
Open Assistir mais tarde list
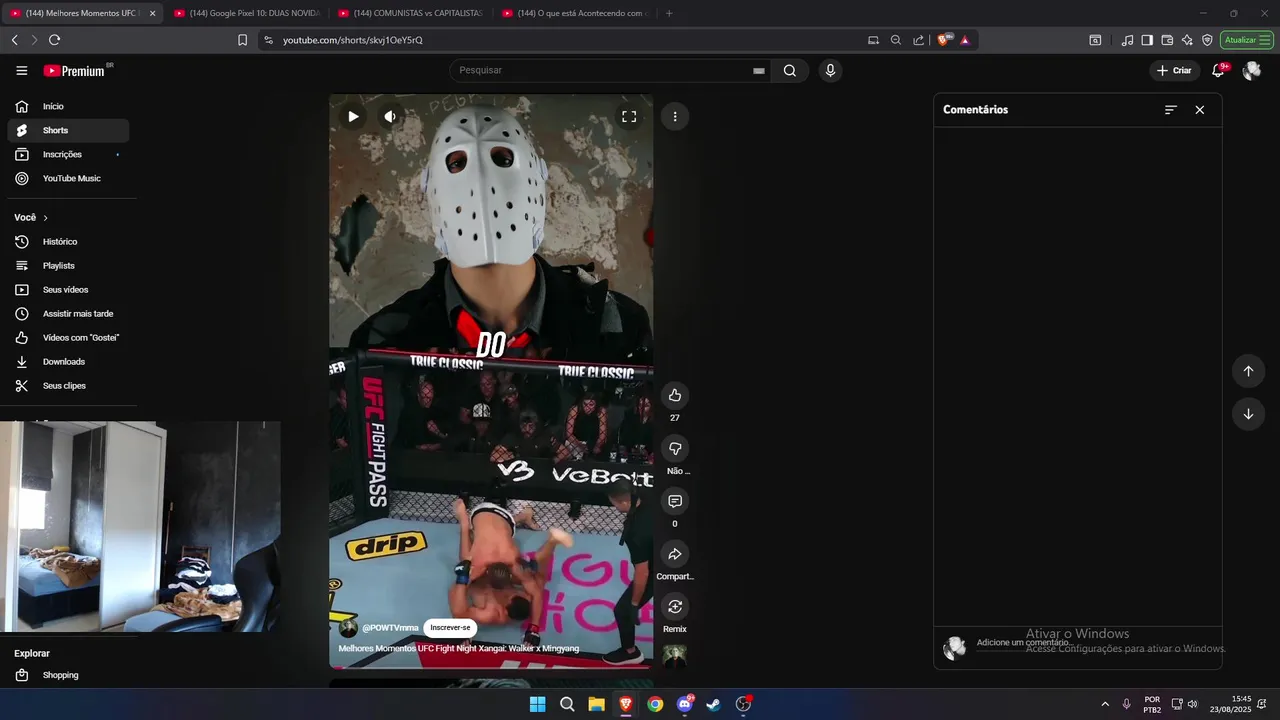click(x=68, y=314)
